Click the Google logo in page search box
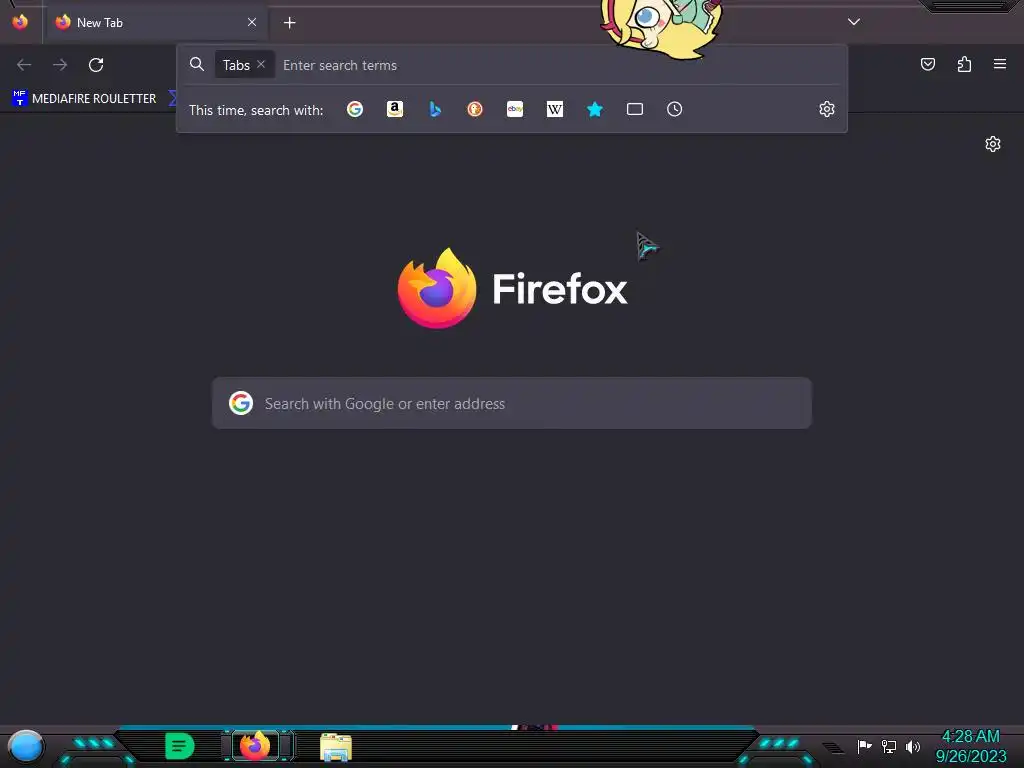 coord(241,403)
